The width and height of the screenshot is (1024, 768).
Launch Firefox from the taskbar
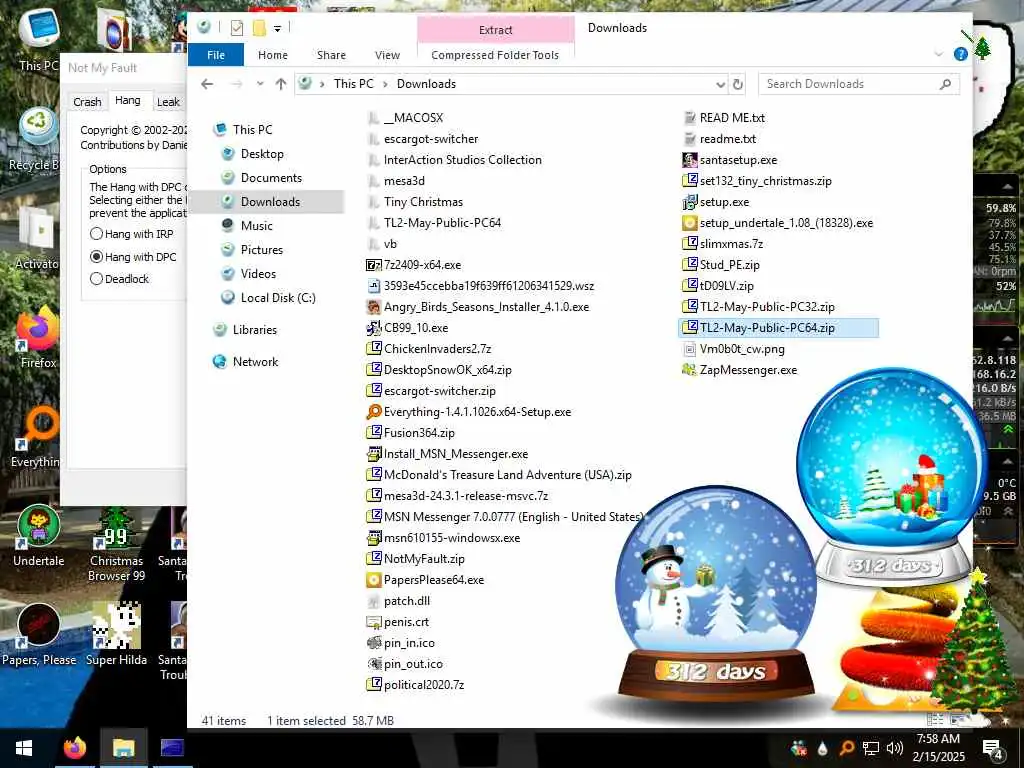click(74, 748)
